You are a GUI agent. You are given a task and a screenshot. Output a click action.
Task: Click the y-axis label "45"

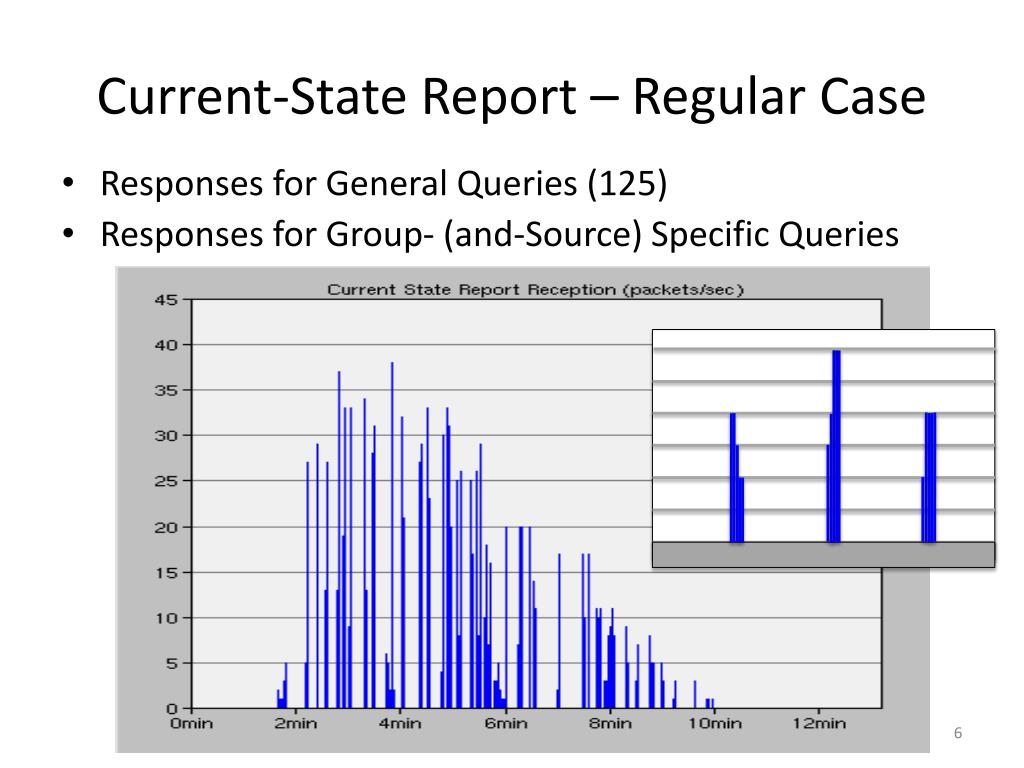166,300
